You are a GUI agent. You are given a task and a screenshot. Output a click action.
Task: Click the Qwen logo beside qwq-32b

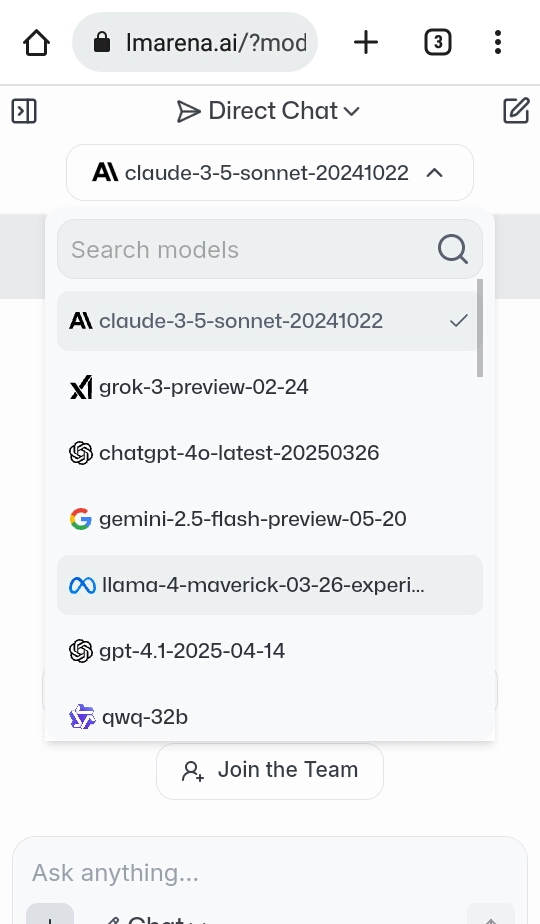82,717
